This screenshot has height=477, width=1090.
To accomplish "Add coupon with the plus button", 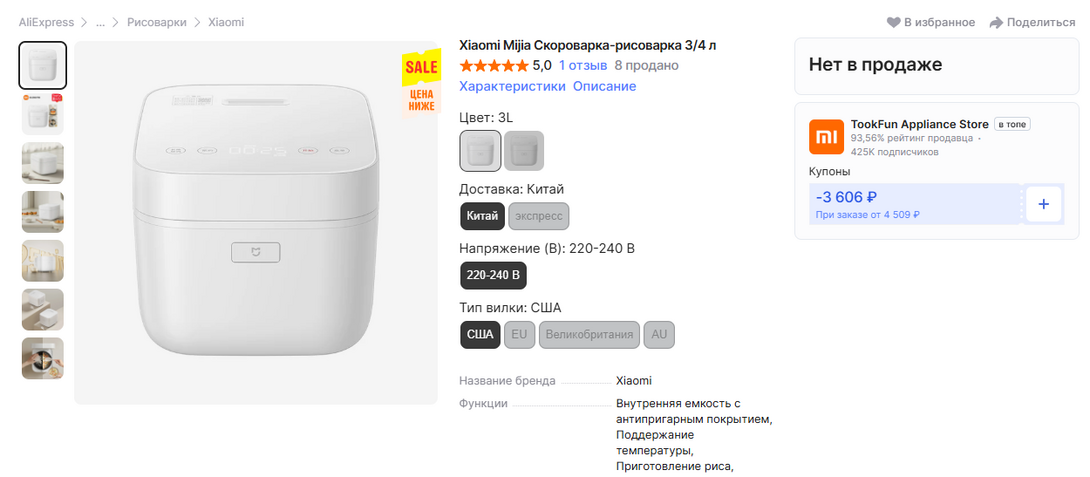I will pos(1043,204).
